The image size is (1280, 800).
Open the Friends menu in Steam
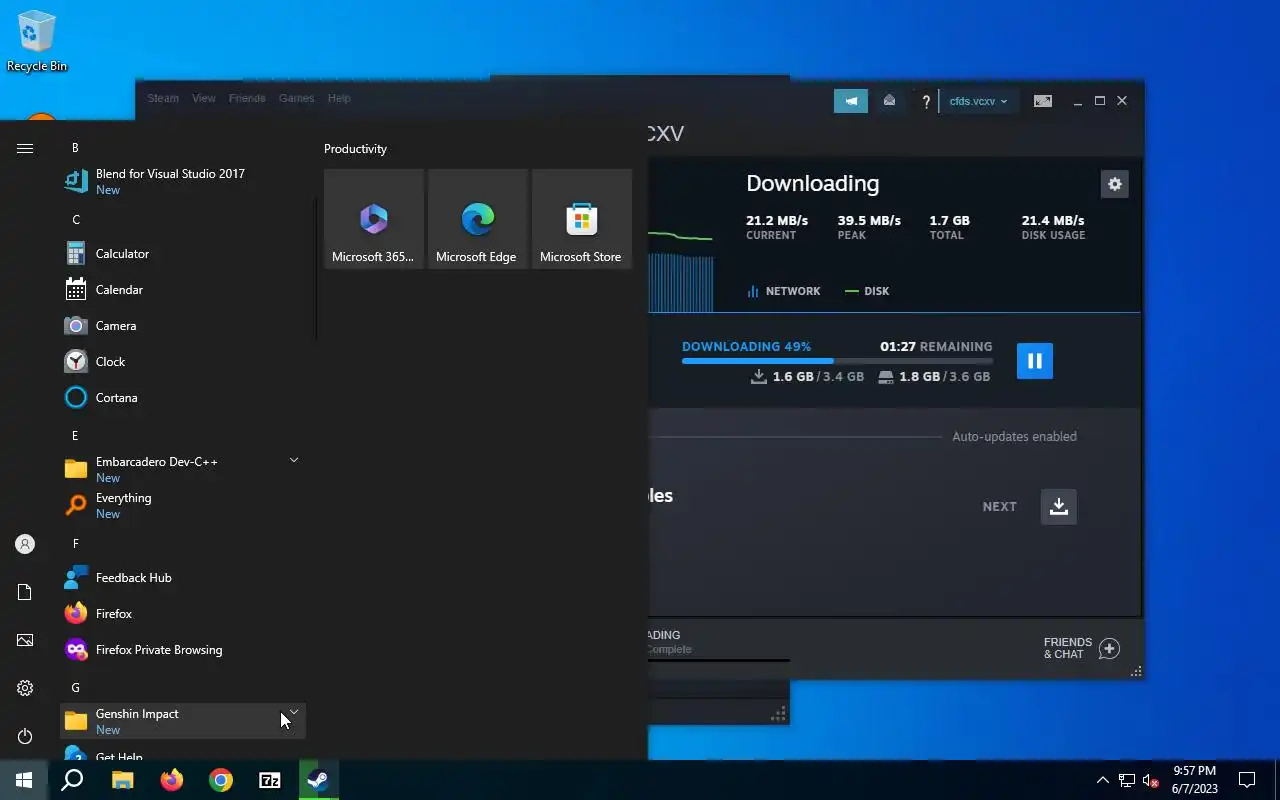coord(247,98)
